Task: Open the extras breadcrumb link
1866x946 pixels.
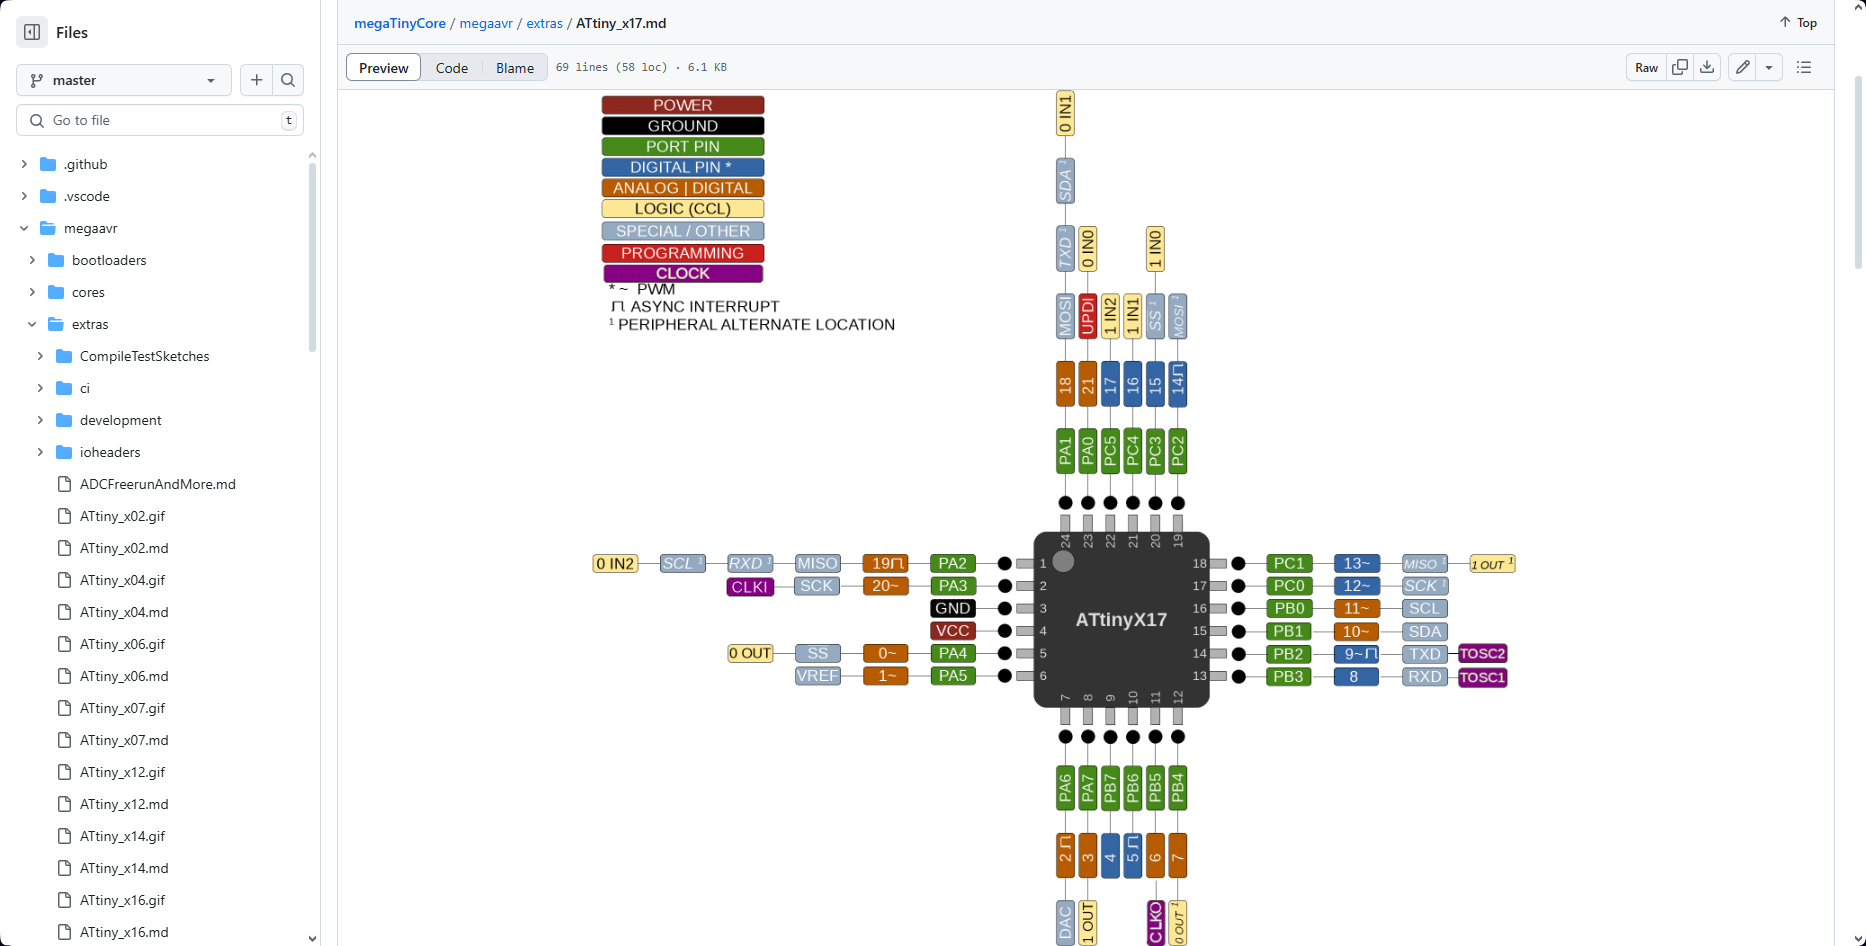Action: tap(545, 23)
